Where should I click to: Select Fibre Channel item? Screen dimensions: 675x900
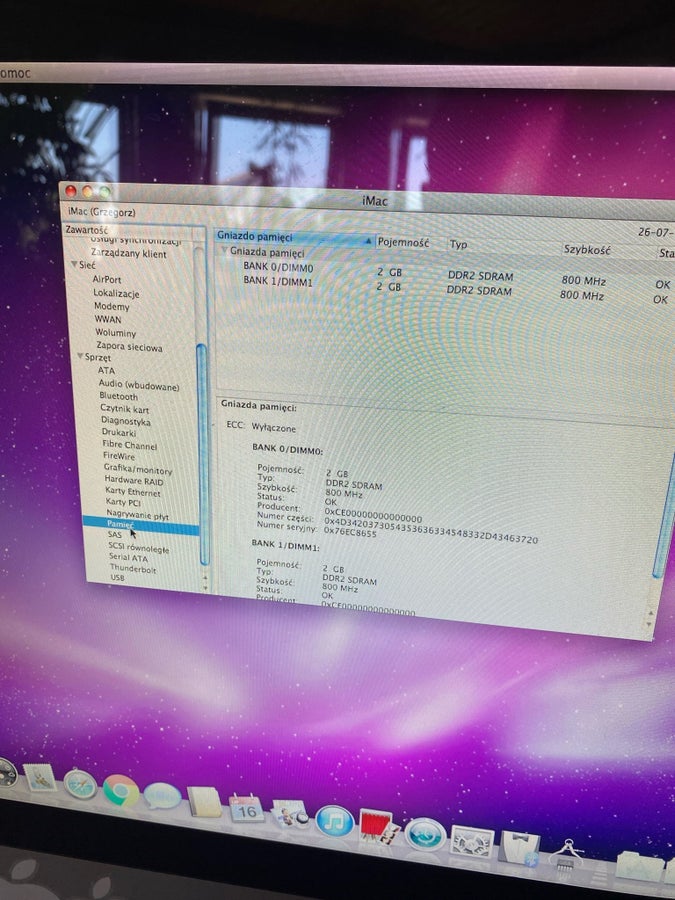click(x=130, y=445)
